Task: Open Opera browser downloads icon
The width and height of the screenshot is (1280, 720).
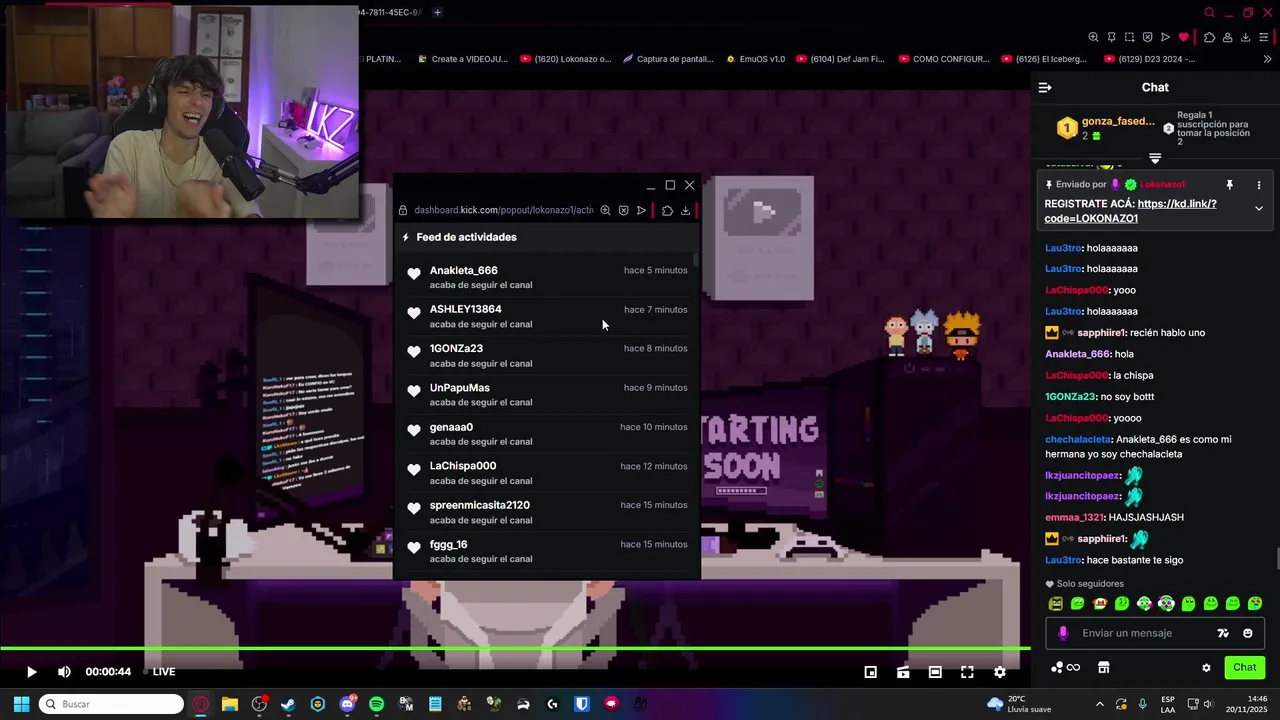Action: (x=1245, y=37)
